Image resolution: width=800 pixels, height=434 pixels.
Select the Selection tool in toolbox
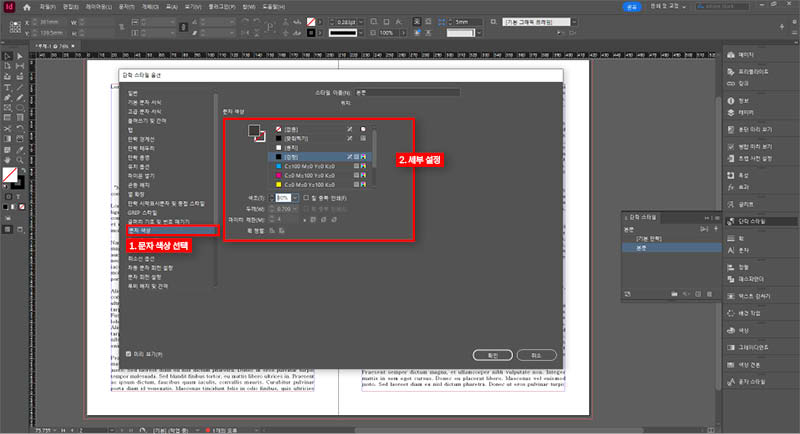8,57
